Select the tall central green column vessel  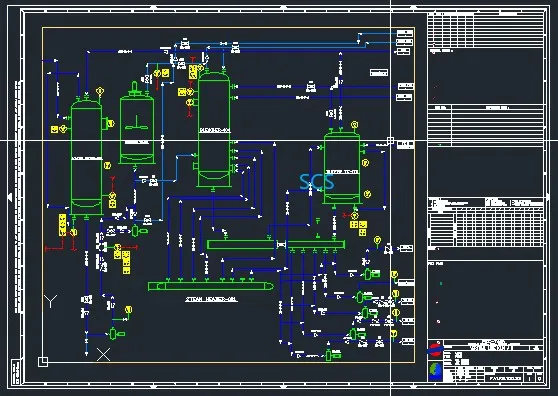click(x=214, y=129)
